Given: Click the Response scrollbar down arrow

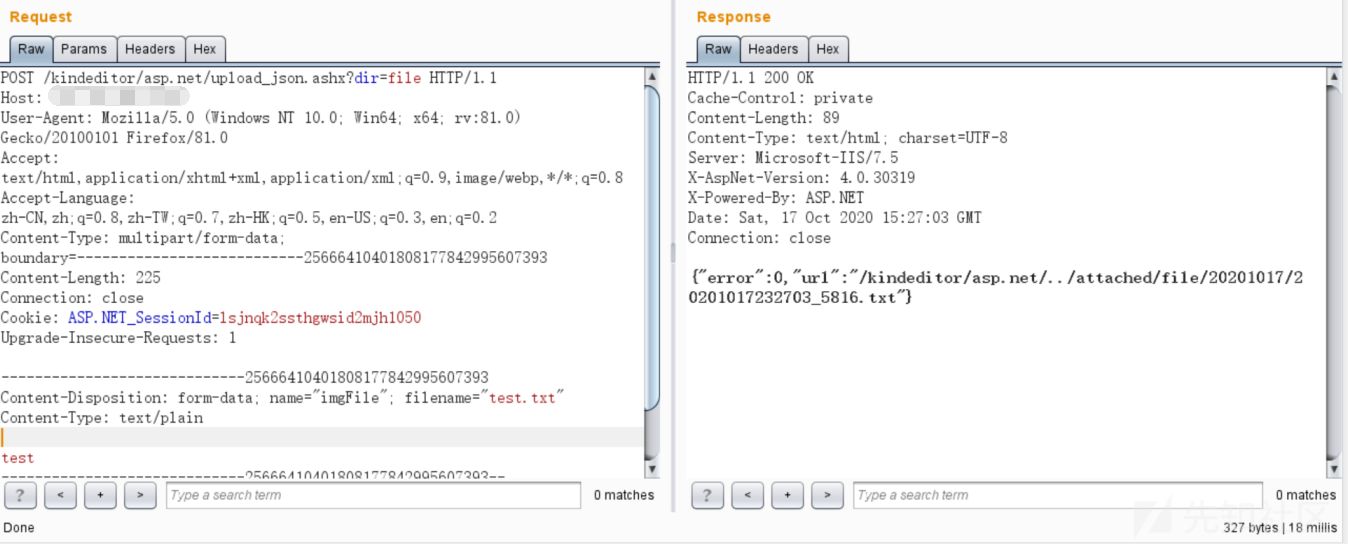Looking at the screenshot, I should point(1333,469).
